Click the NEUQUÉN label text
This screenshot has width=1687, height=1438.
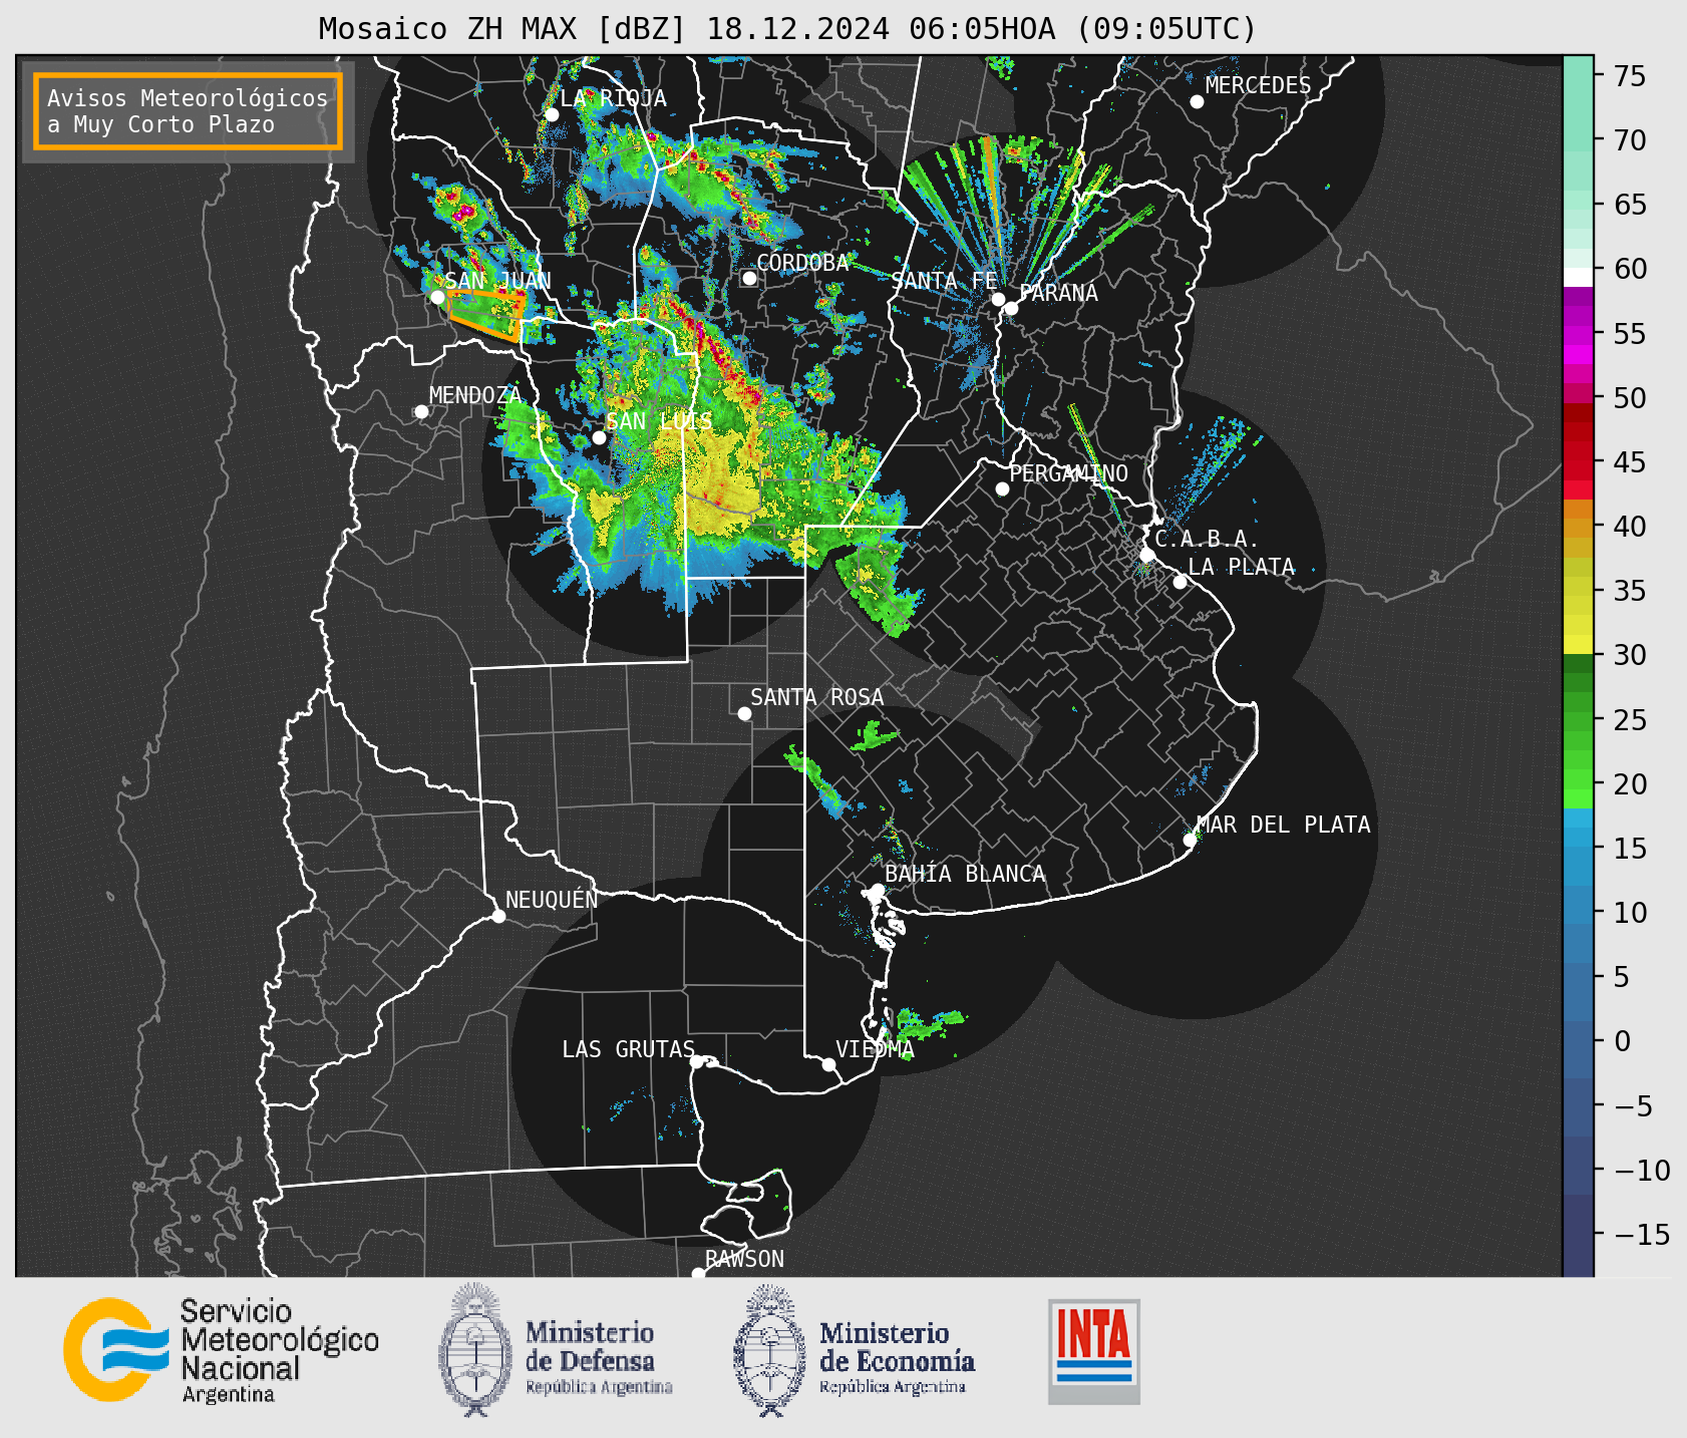tap(552, 899)
